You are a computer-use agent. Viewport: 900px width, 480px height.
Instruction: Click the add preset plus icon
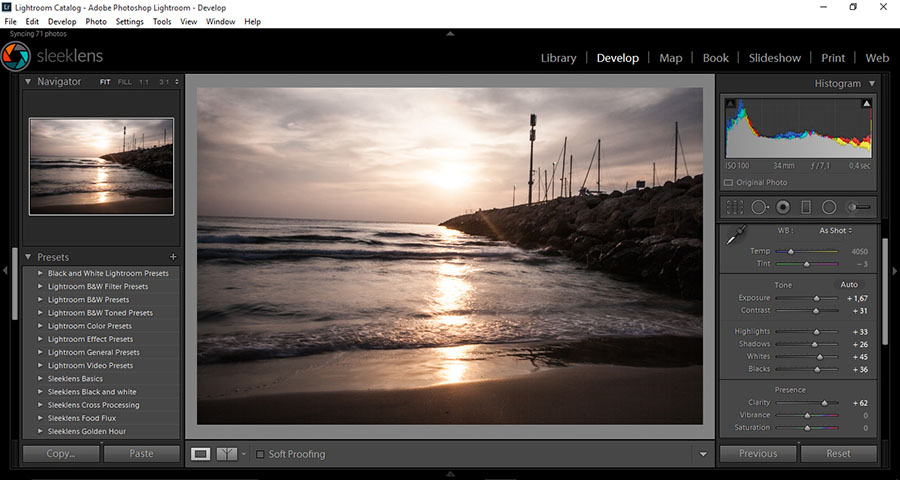pyautogui.click(x=173, y=257)
